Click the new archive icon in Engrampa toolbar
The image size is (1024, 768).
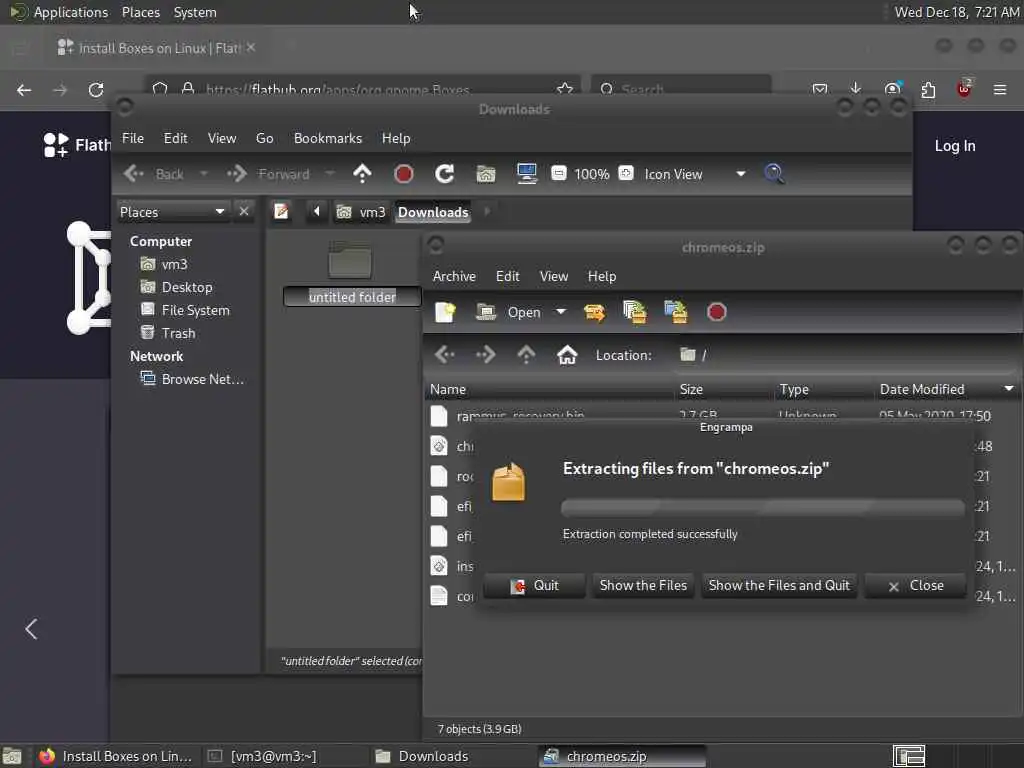[445, 312]
